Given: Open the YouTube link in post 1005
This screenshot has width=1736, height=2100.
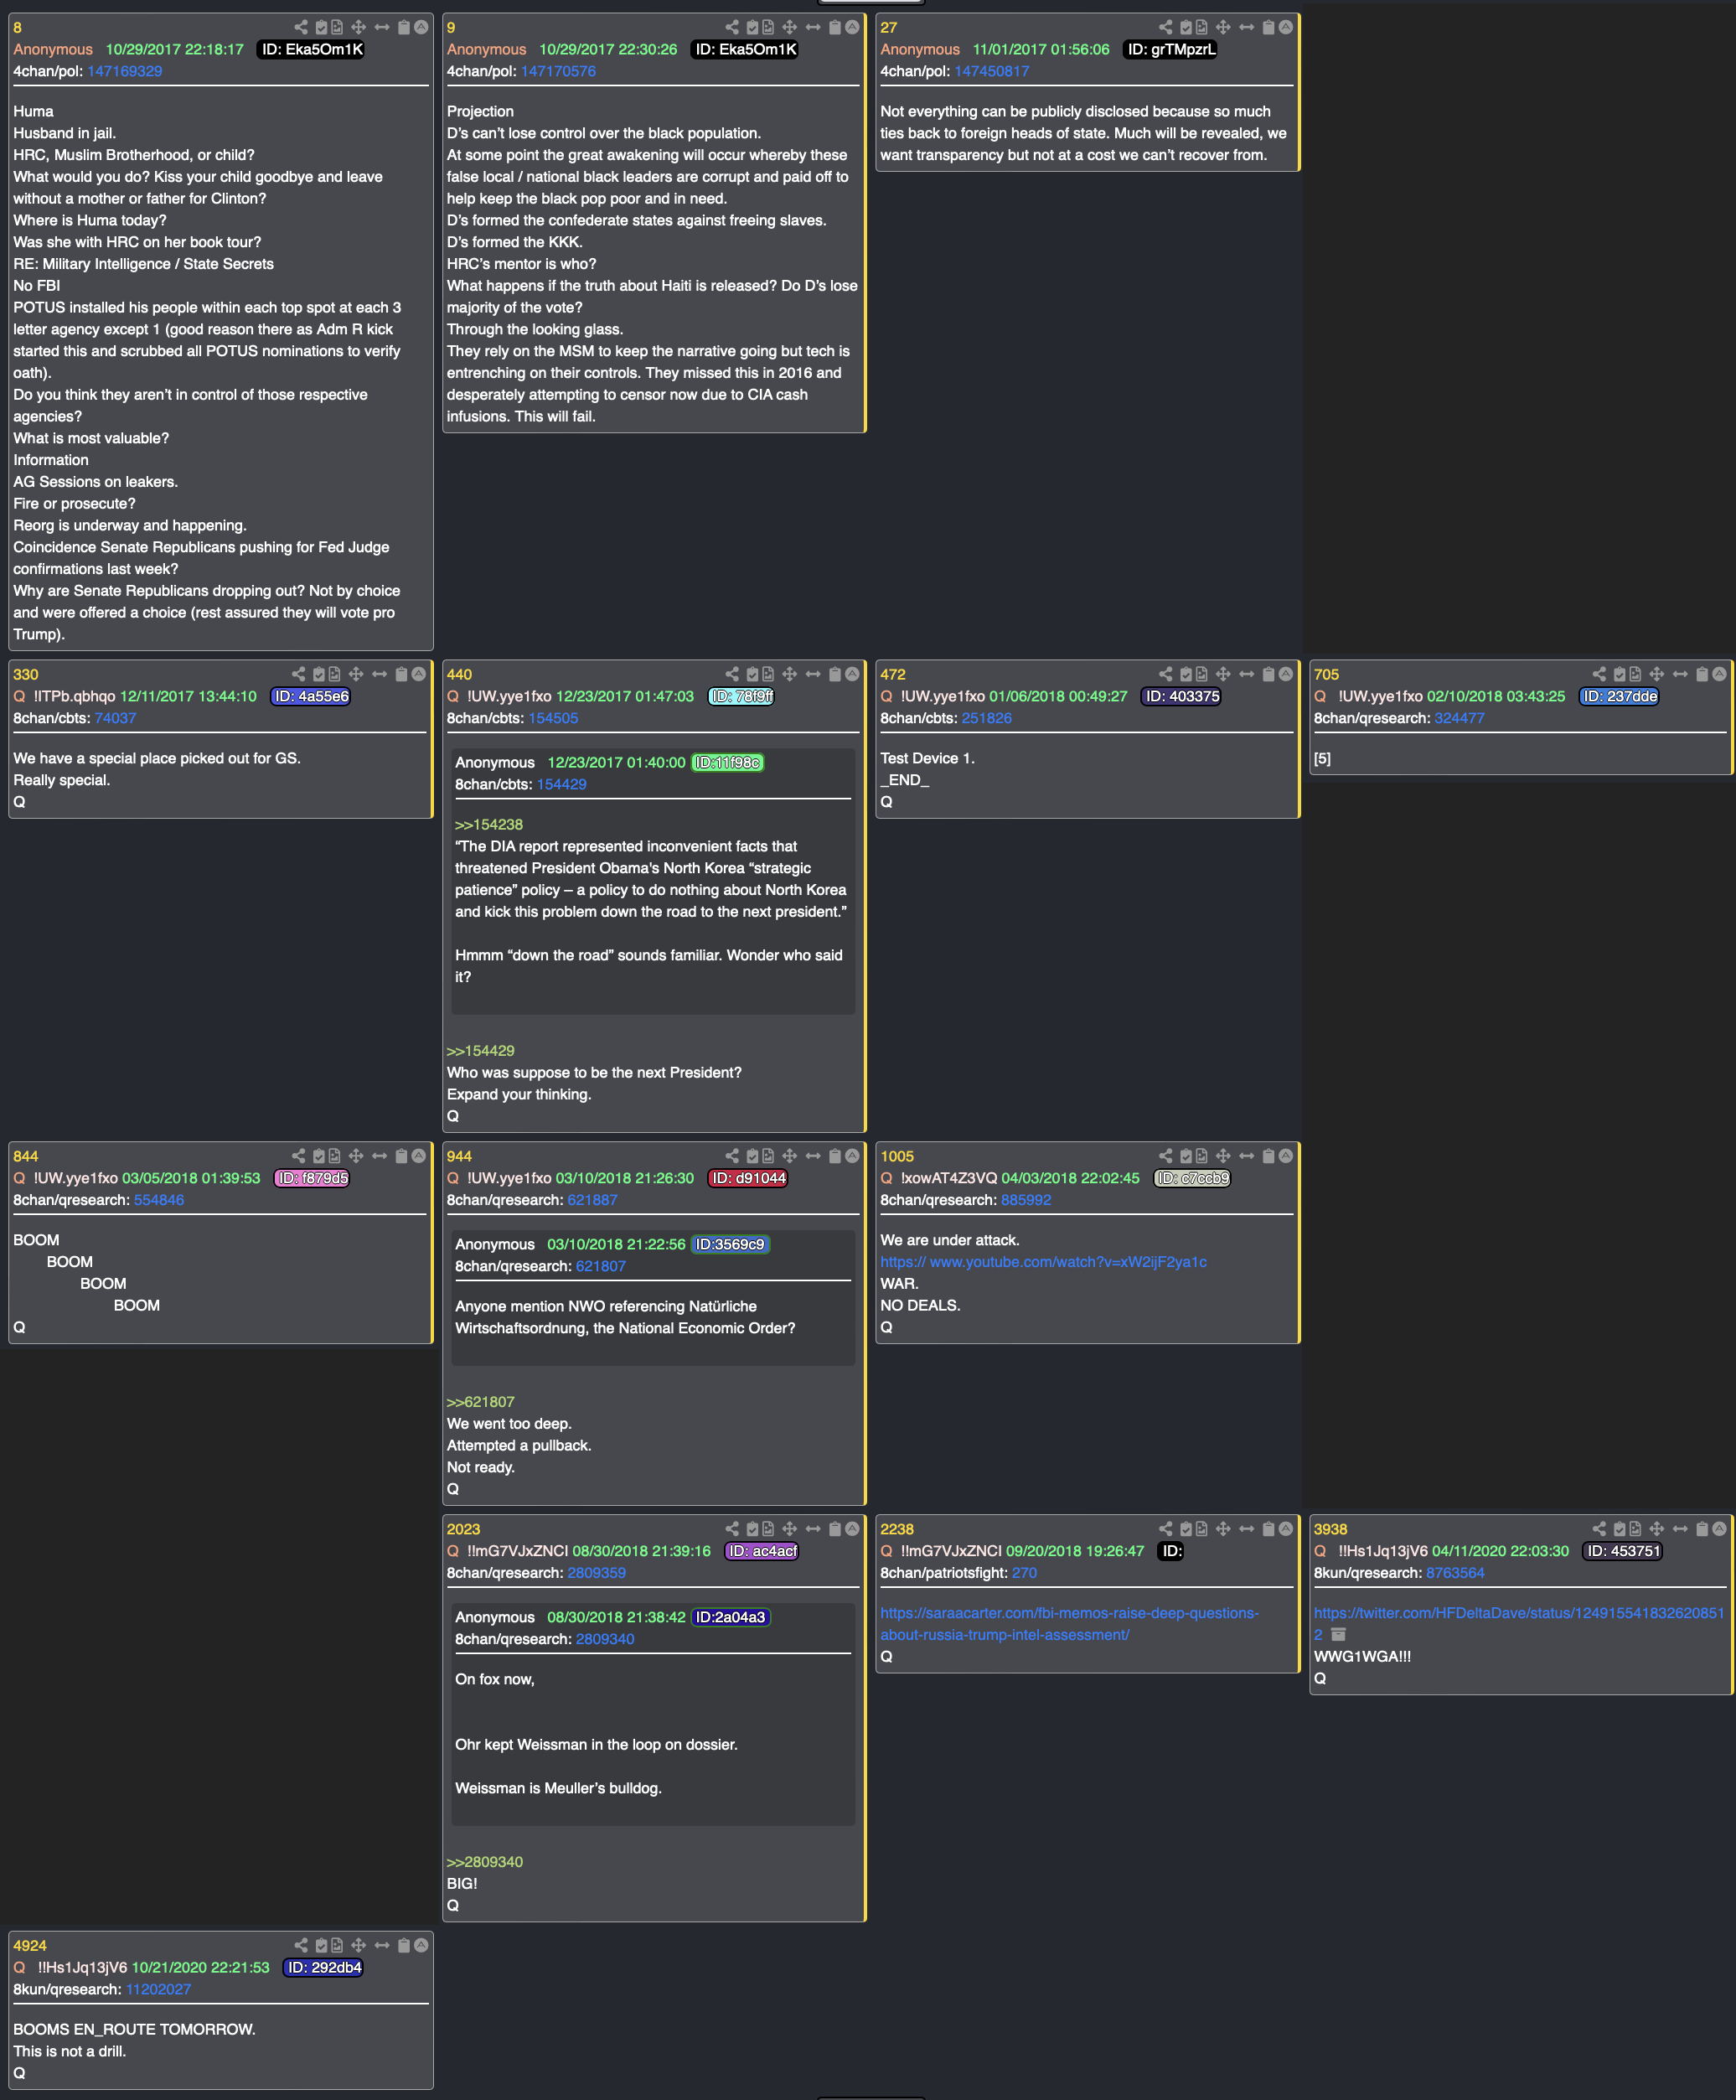Looking at the screenshot, I should tap(1043, 1262).
